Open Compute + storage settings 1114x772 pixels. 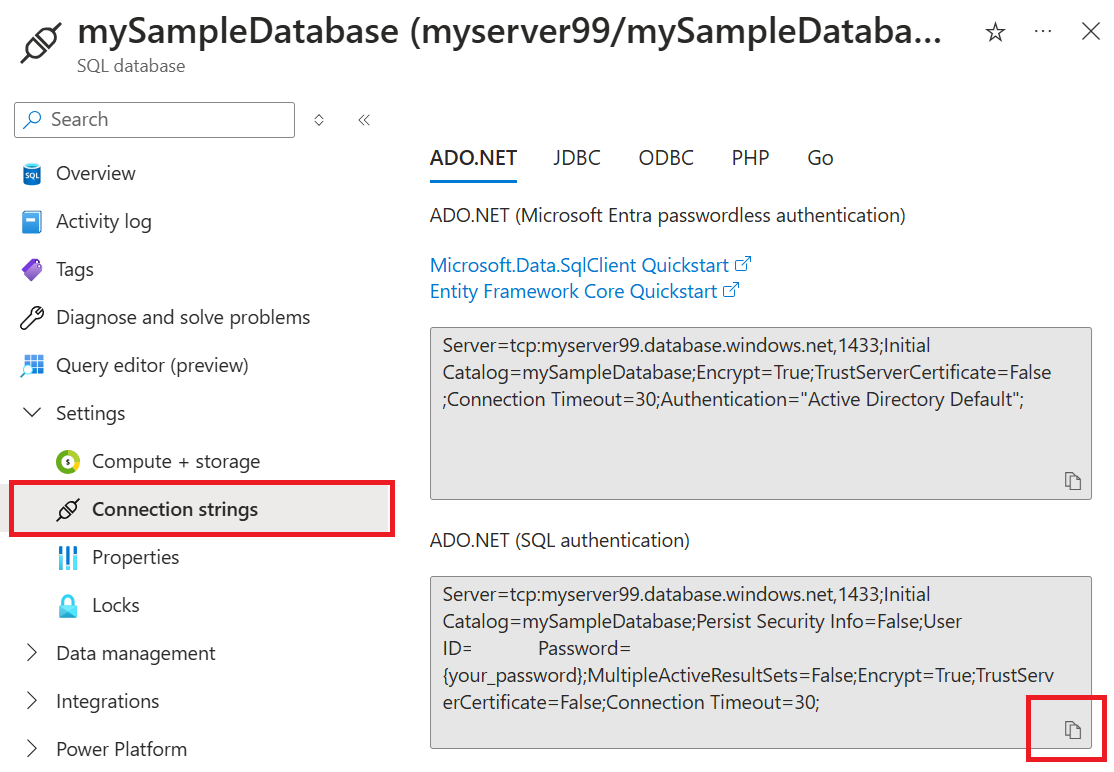click(x=175, y=461)
